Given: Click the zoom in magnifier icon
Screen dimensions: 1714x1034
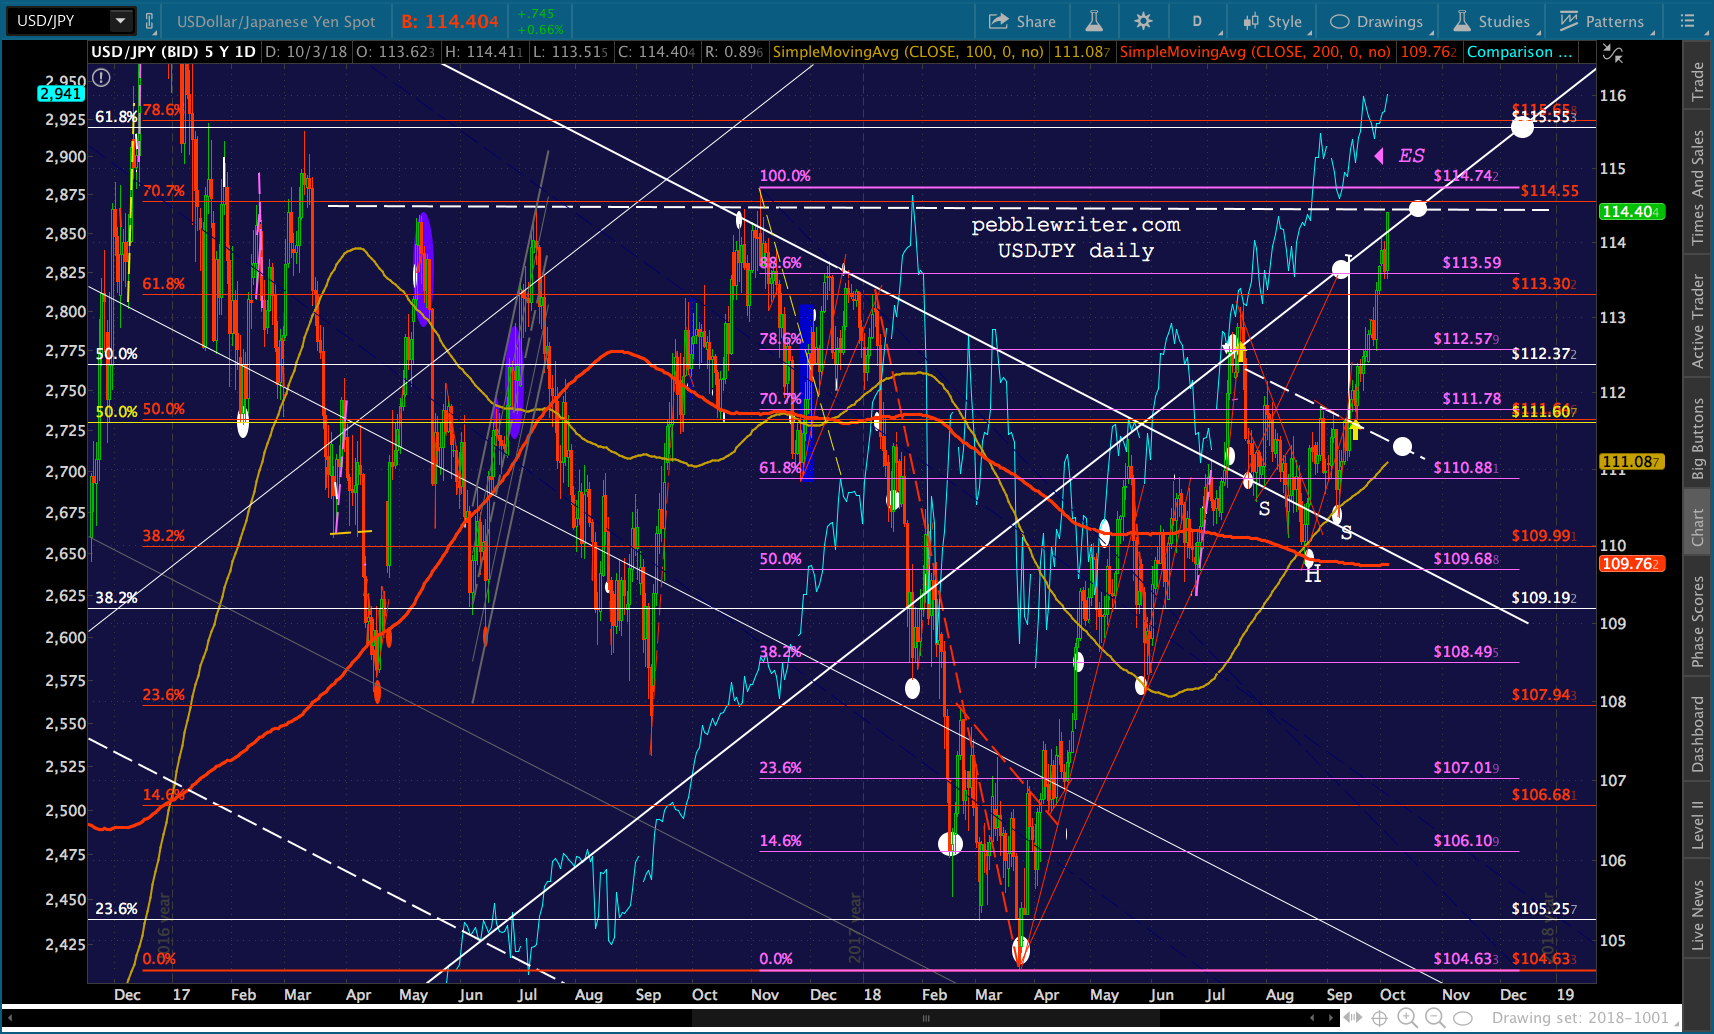Looking at the screenshot, I should click(1407, 1018).
